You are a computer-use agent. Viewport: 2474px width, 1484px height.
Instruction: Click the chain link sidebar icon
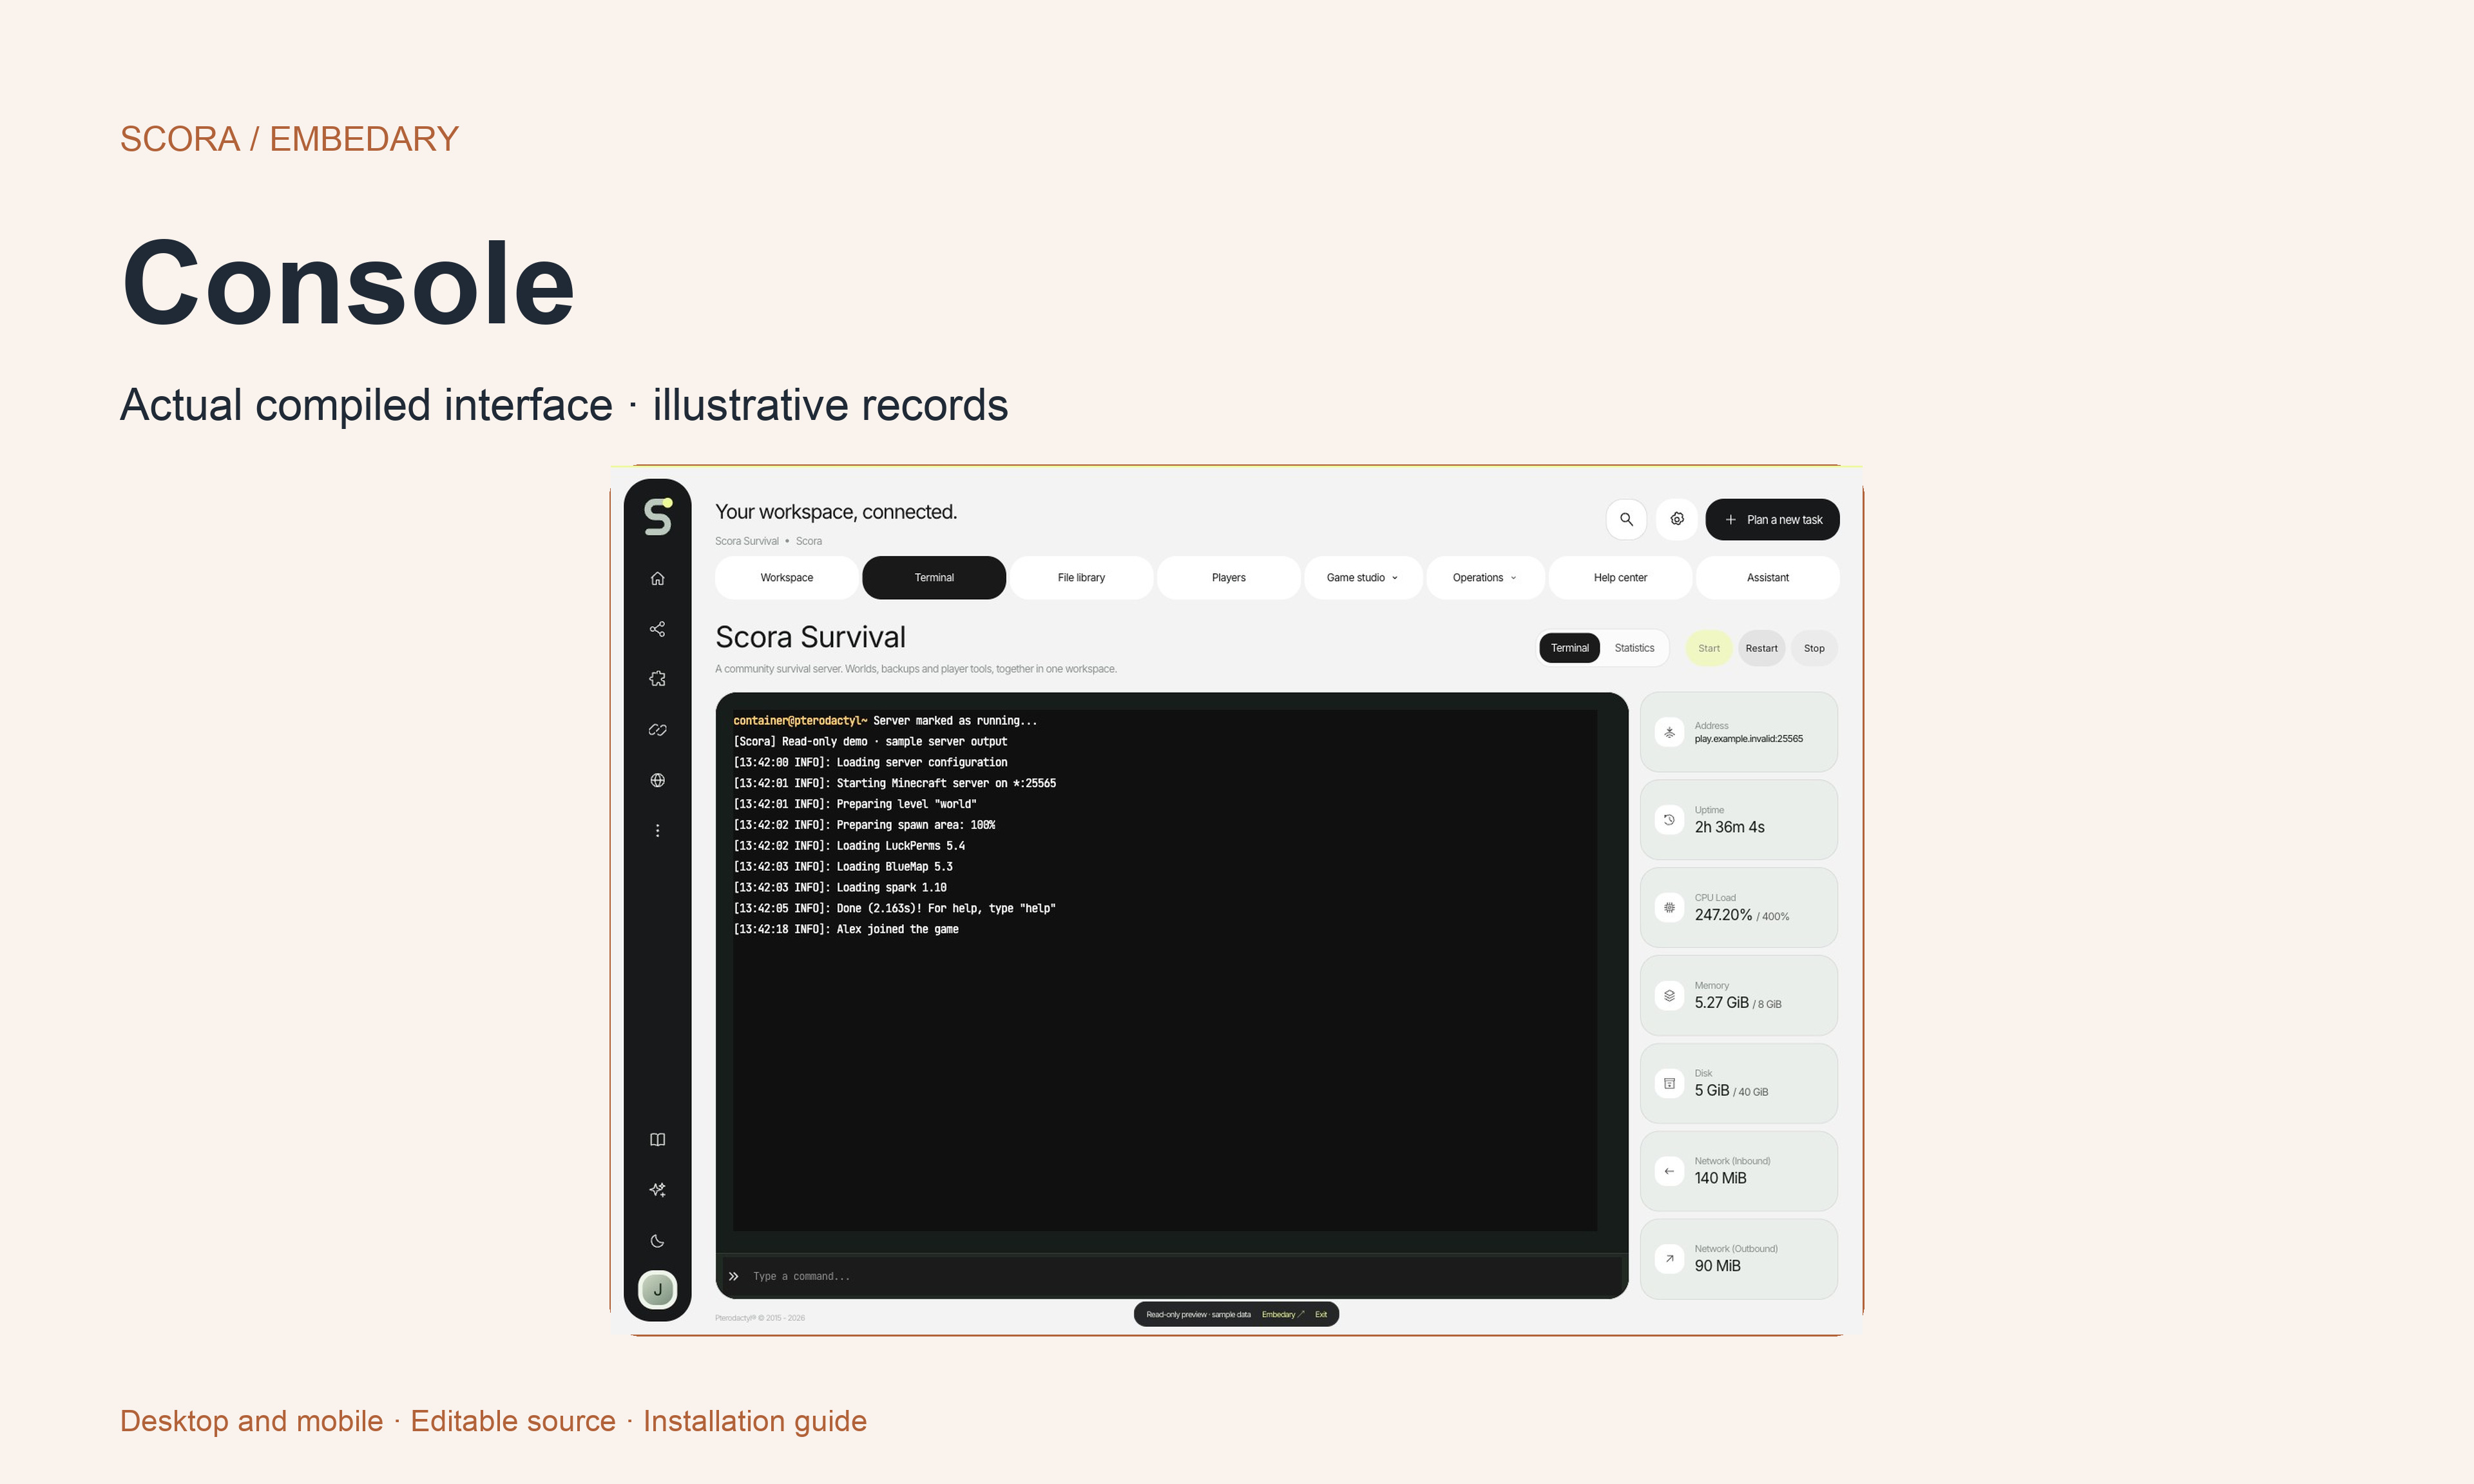click(x=657, y=730)
